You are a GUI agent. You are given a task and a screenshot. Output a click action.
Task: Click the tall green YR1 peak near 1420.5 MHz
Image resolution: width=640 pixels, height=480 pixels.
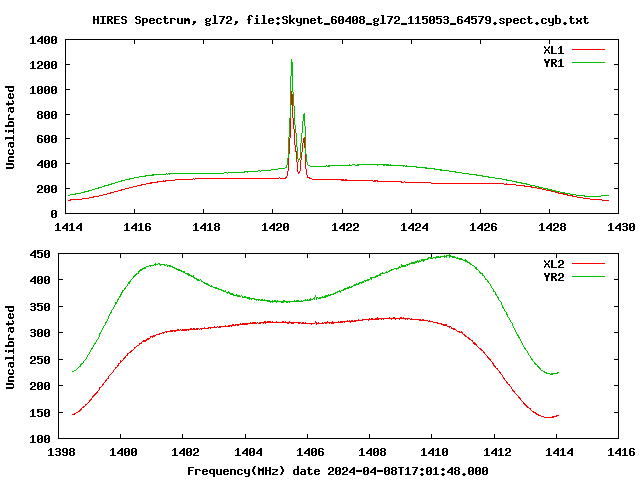coord(291,60)
